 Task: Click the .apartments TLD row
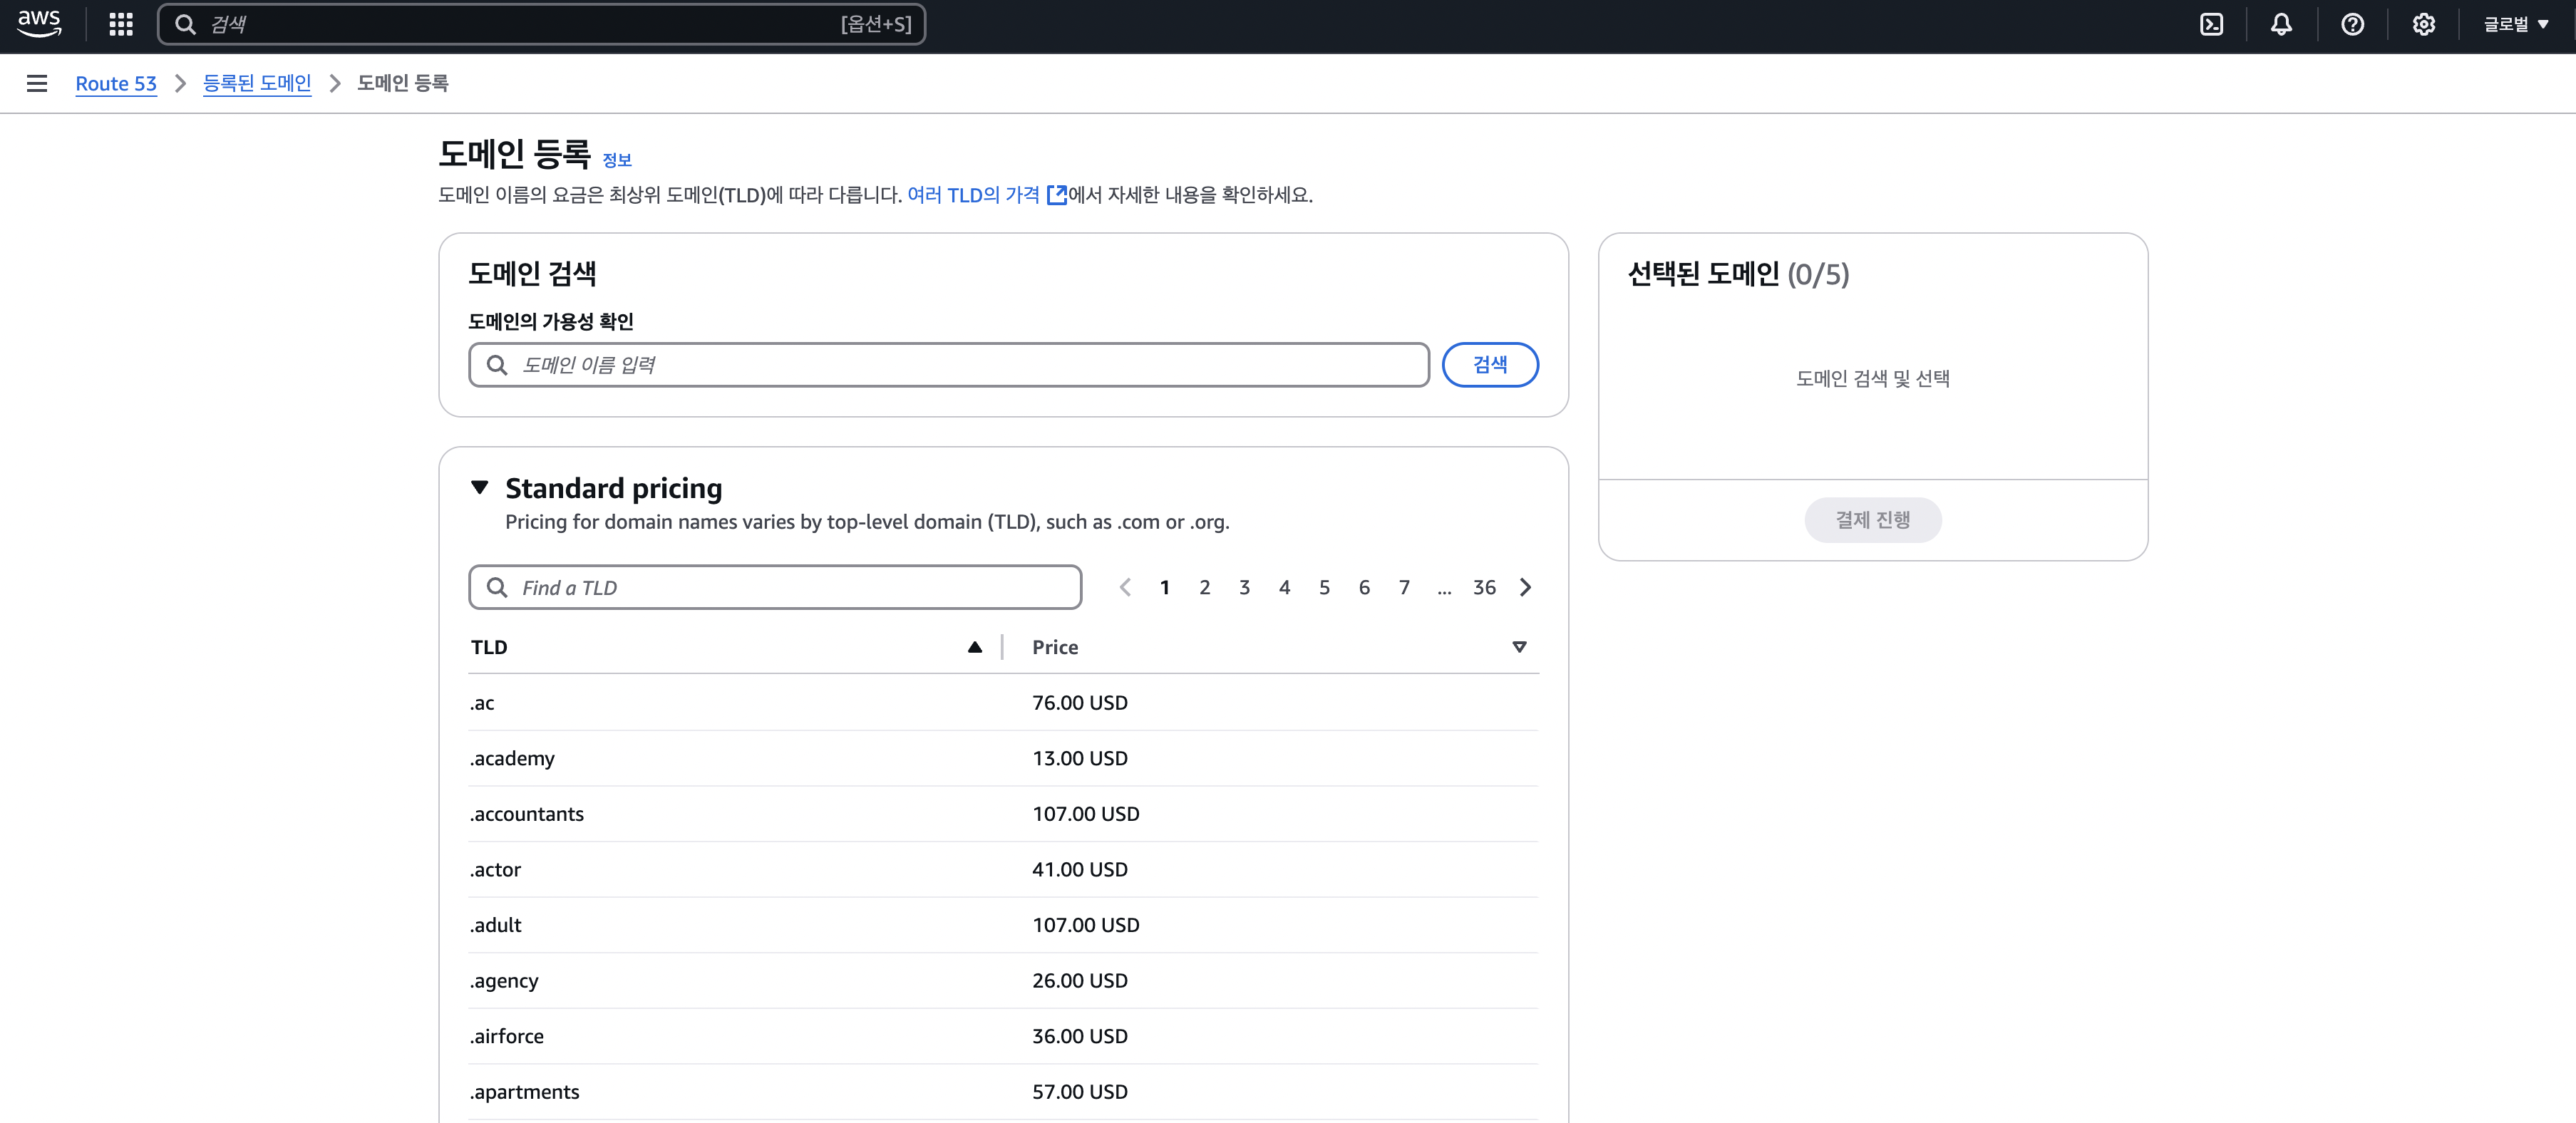point(1003,1092)
